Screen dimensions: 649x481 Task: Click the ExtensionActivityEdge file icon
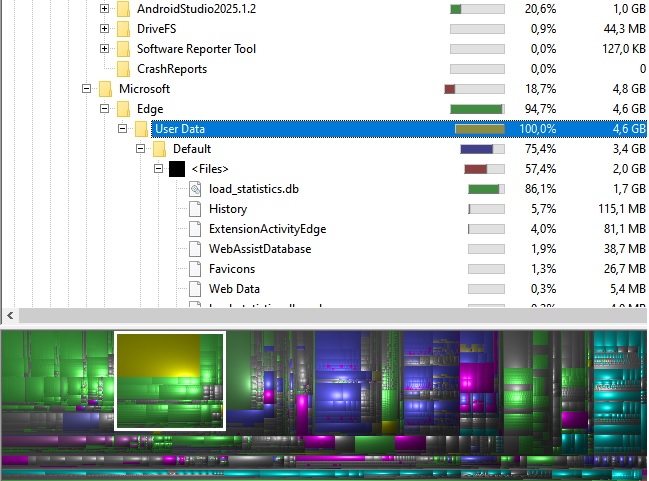(195, 229)
